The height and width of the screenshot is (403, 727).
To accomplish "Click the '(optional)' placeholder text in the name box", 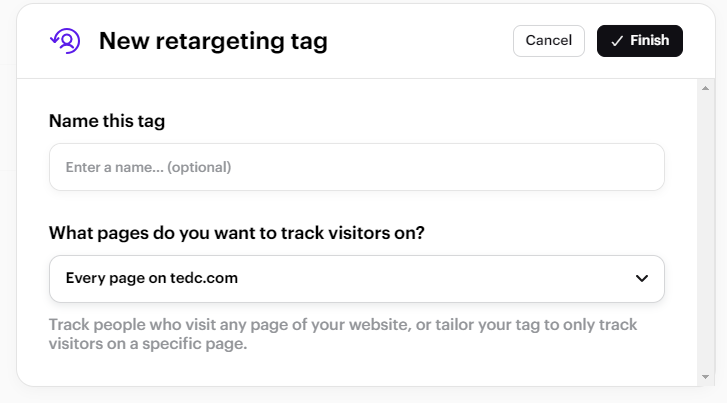I will point(199,167).
